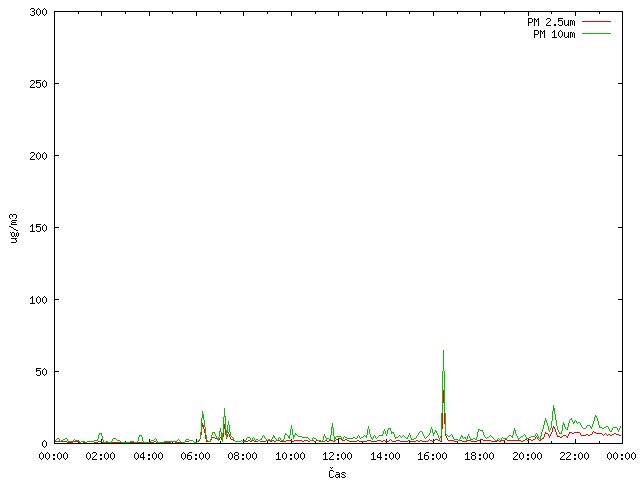
Task: Click the 16:00 time label
Action: [432, 456]
